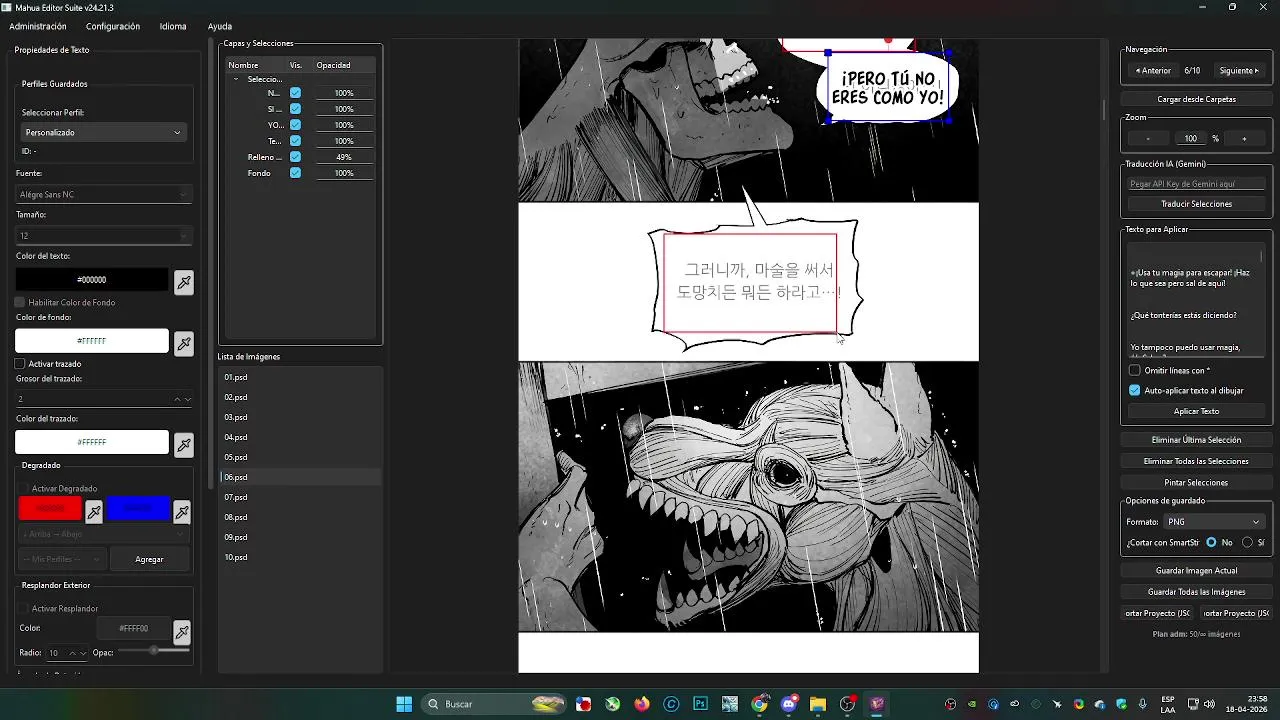
Task: Click the microphone tray icon
Action: point(1143,704)
